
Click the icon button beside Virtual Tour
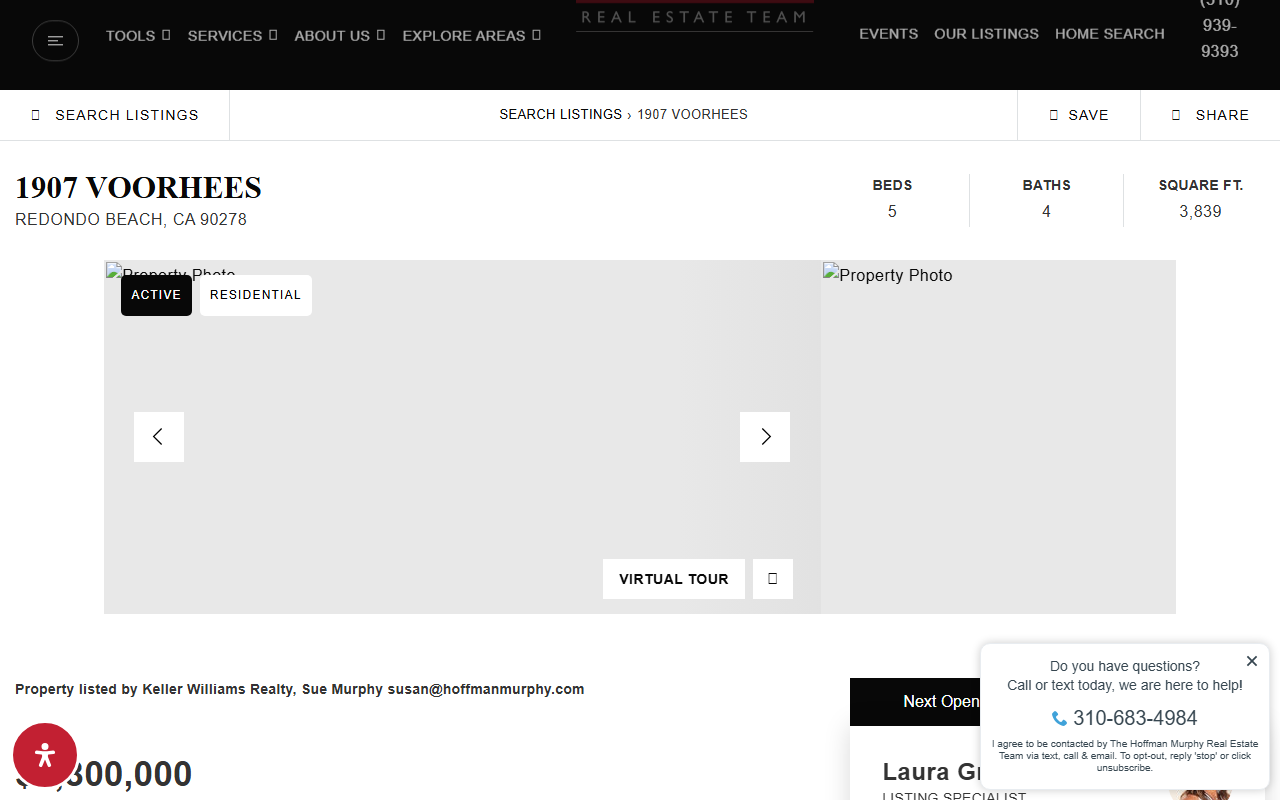pyautogui.click(x=773, y=579)
